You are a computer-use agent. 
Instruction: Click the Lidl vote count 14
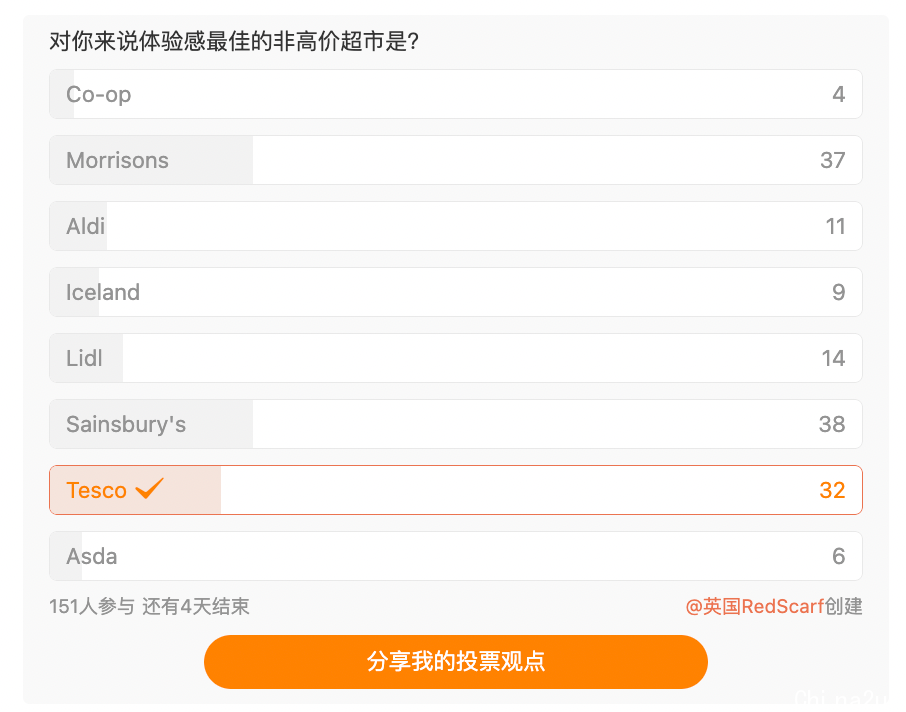[833, 359]
